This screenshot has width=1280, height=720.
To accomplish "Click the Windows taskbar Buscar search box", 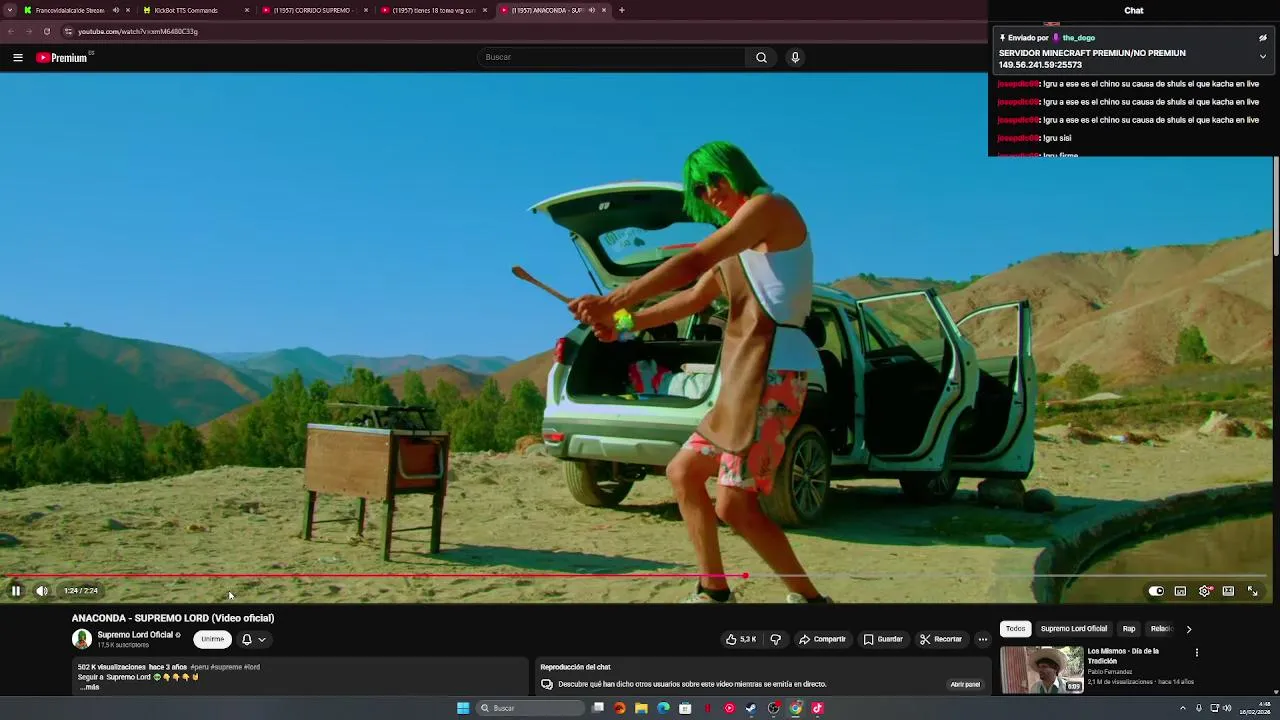I will (530, 708).
